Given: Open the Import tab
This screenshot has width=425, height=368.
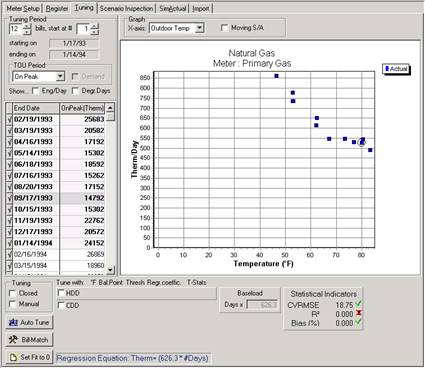Looking at the screenshot, I should [x=201, y=8].
